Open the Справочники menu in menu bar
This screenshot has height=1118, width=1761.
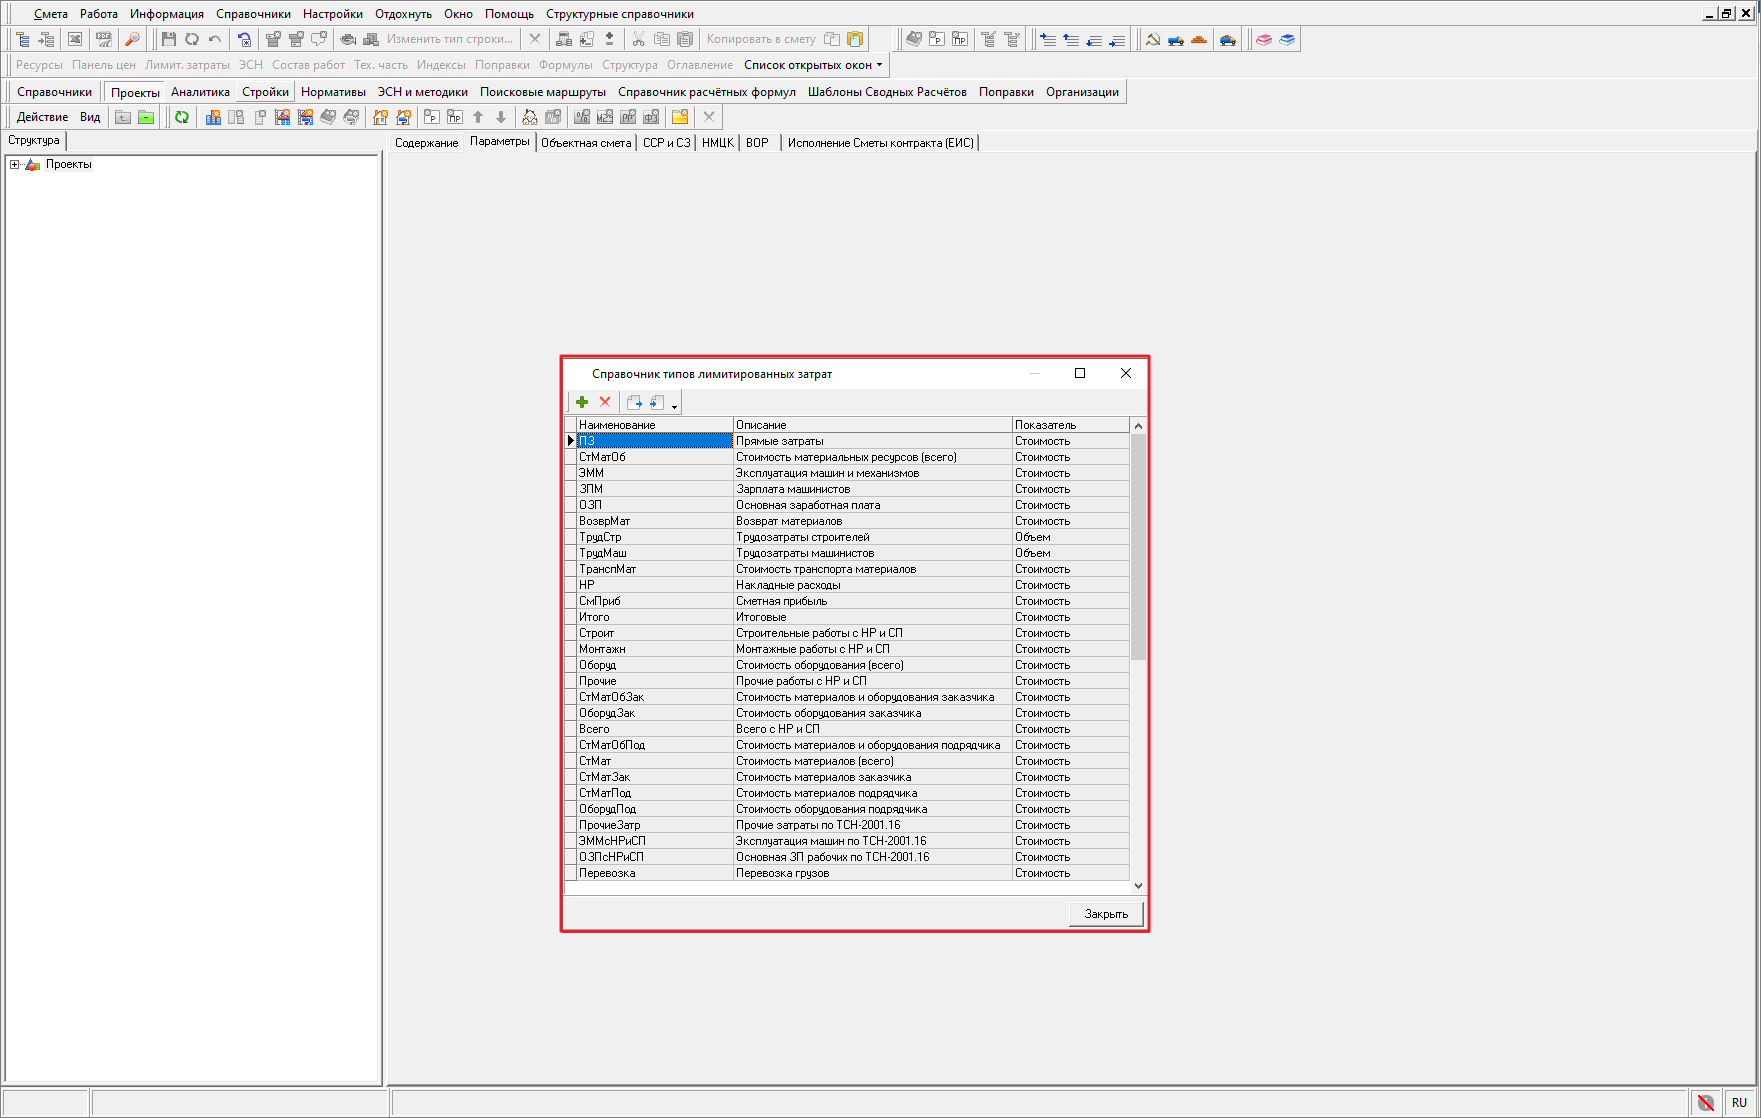[x=253, y=14]
